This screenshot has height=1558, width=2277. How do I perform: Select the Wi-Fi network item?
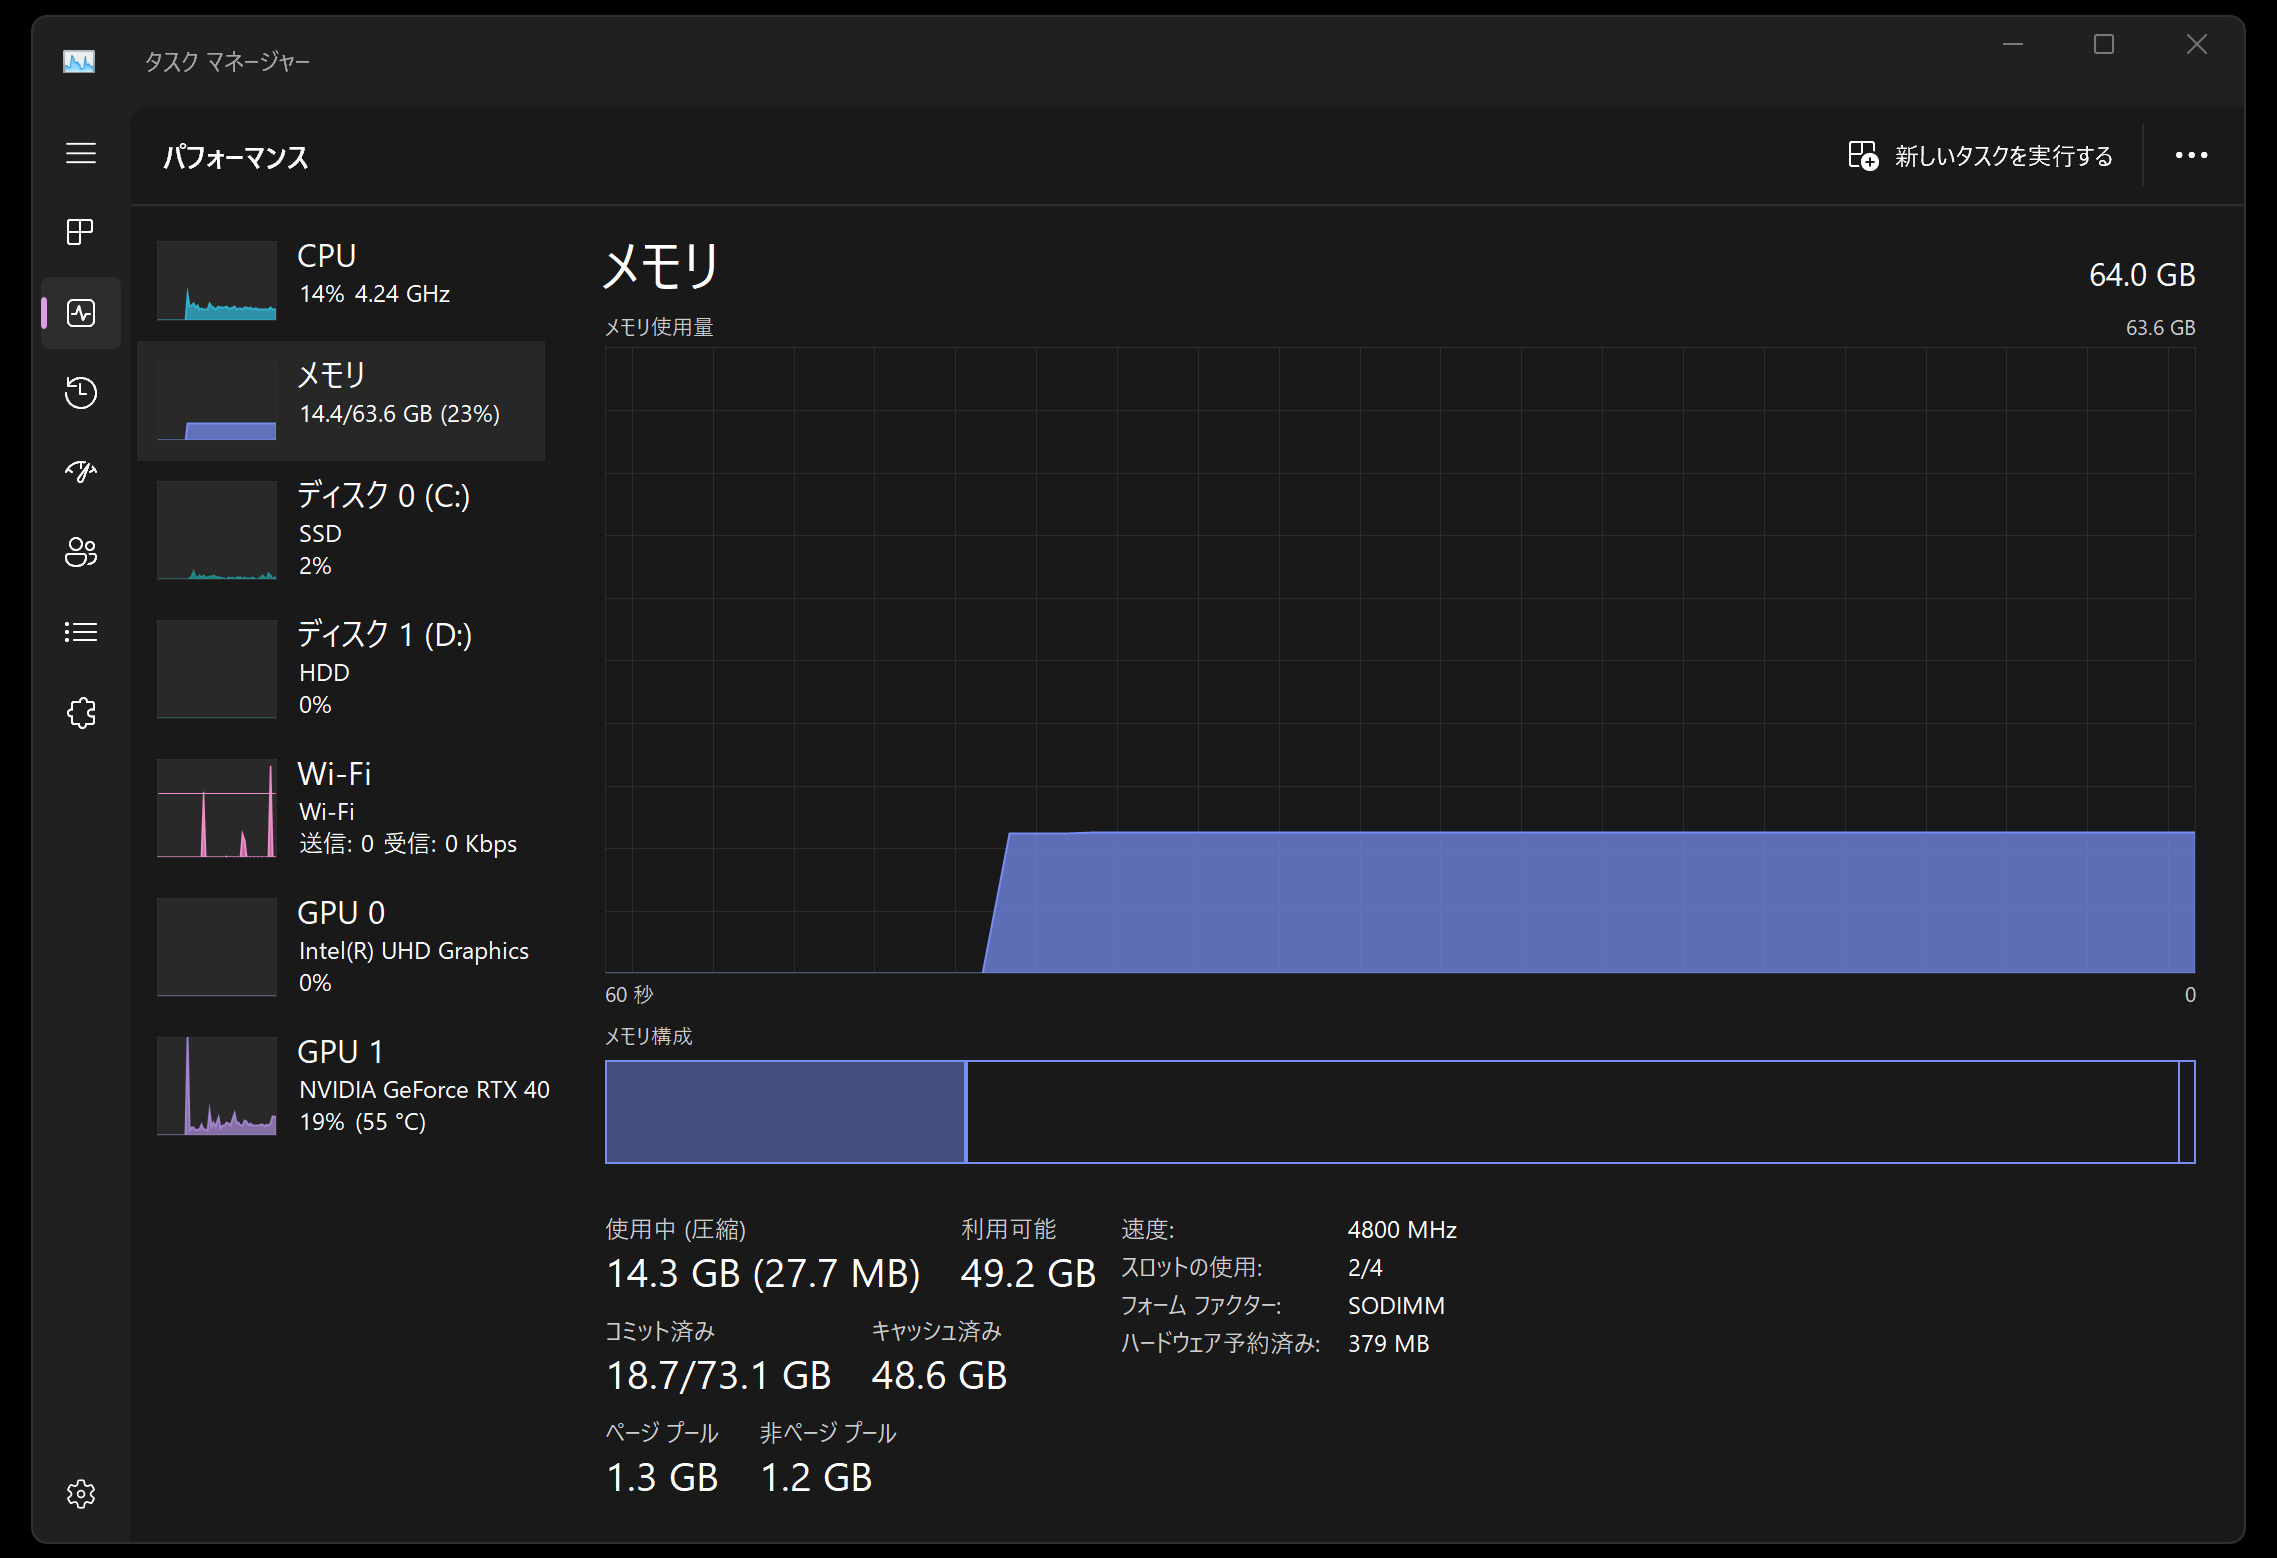click(341, 807)
